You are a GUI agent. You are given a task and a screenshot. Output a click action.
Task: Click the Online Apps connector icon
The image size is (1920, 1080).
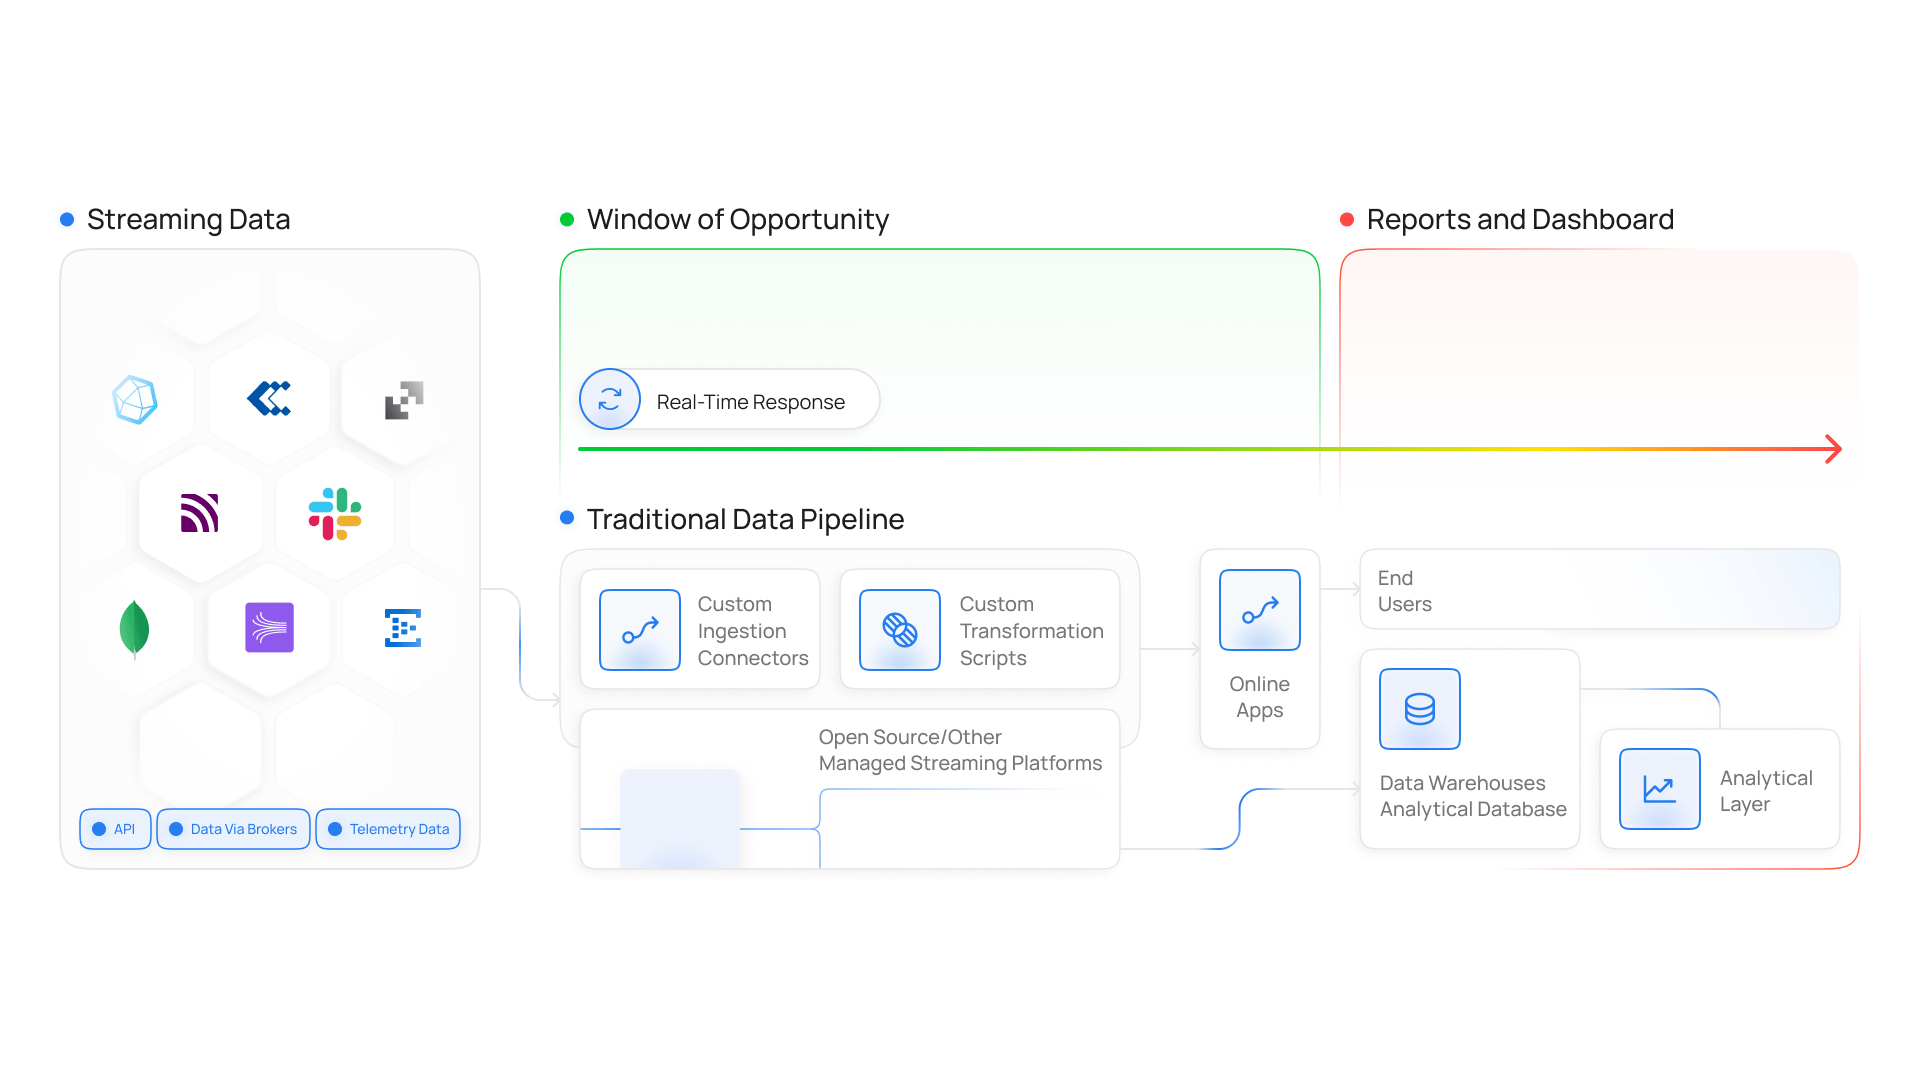pyautogui.click(x=1260, y=610)
